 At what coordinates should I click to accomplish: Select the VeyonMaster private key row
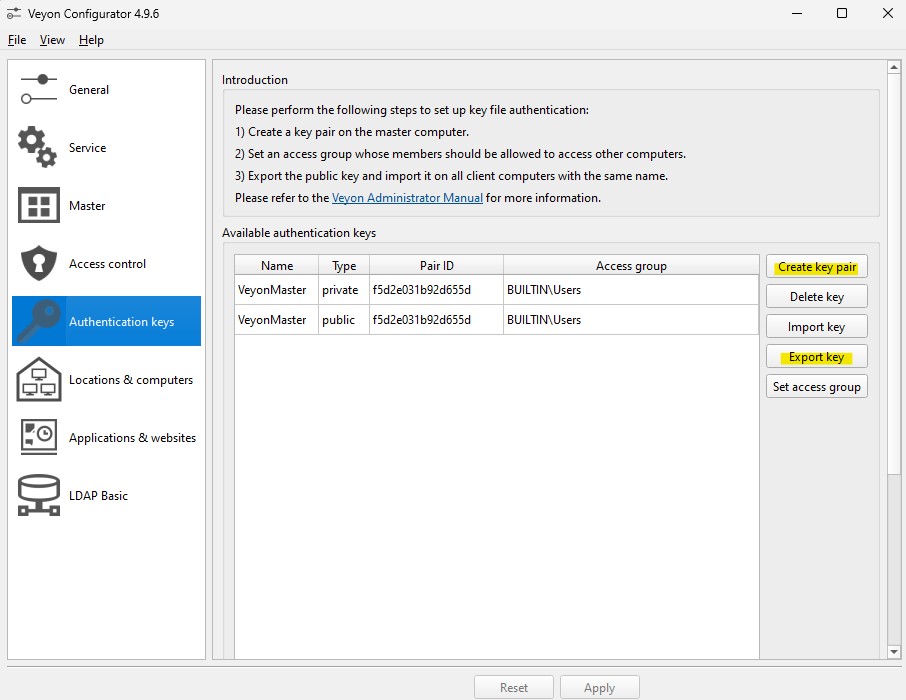496,290
